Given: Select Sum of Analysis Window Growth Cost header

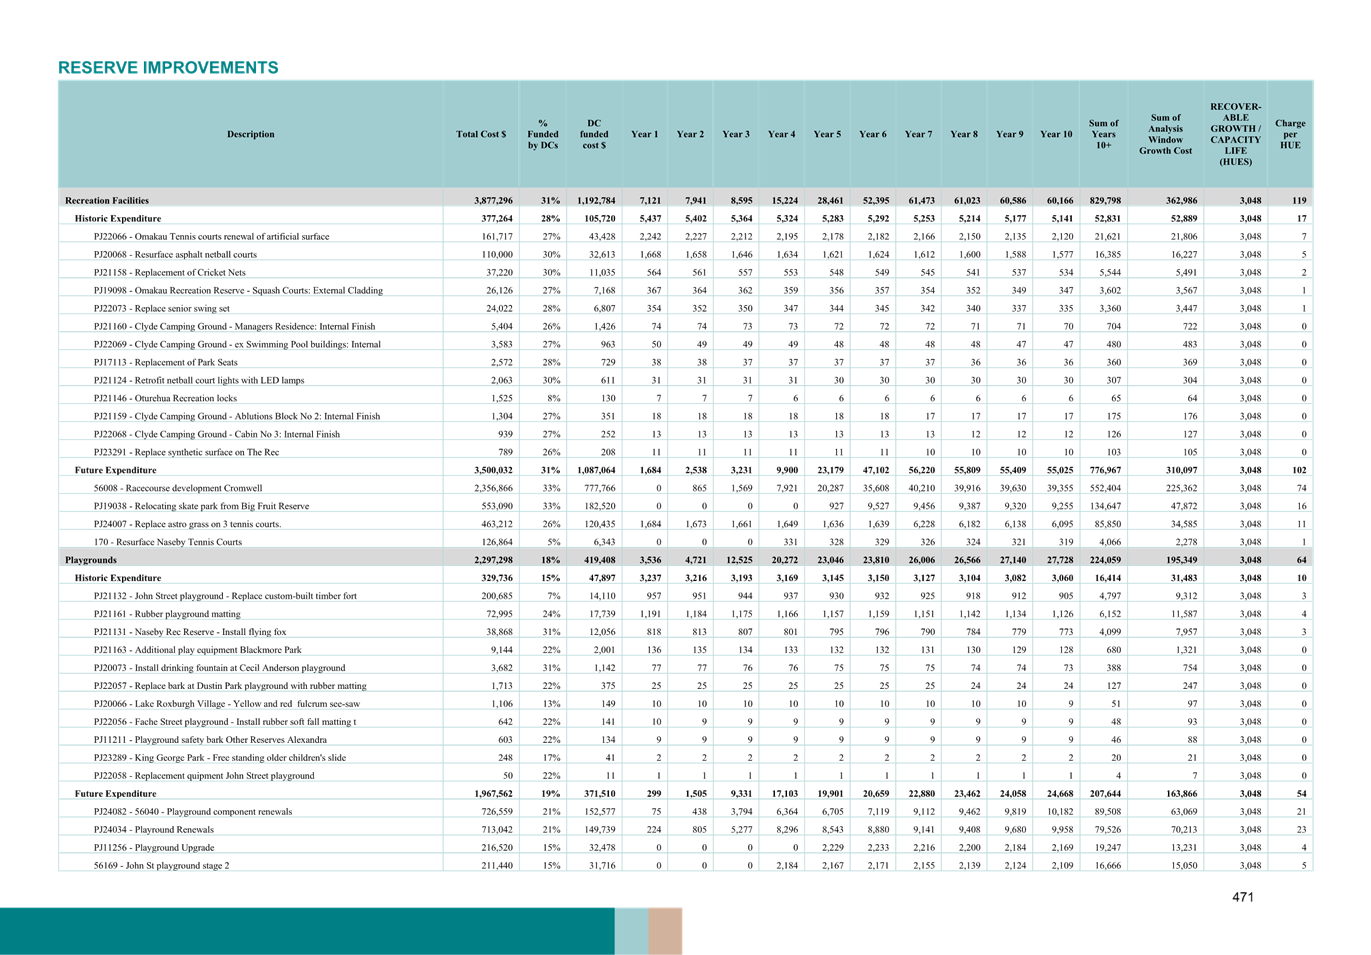Looking at the screenshot, I should point(1165,134).
